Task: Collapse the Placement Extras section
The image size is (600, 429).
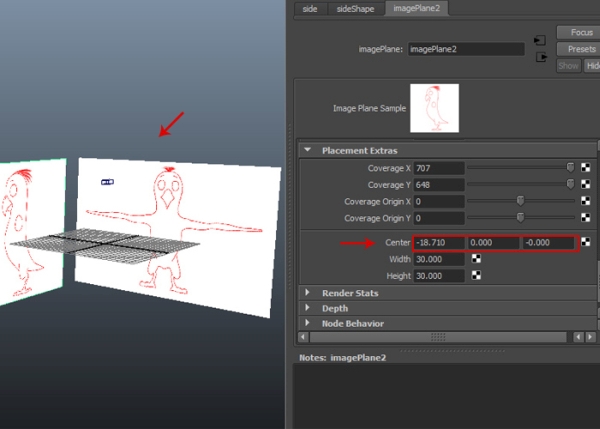Action: pos(308,150)
